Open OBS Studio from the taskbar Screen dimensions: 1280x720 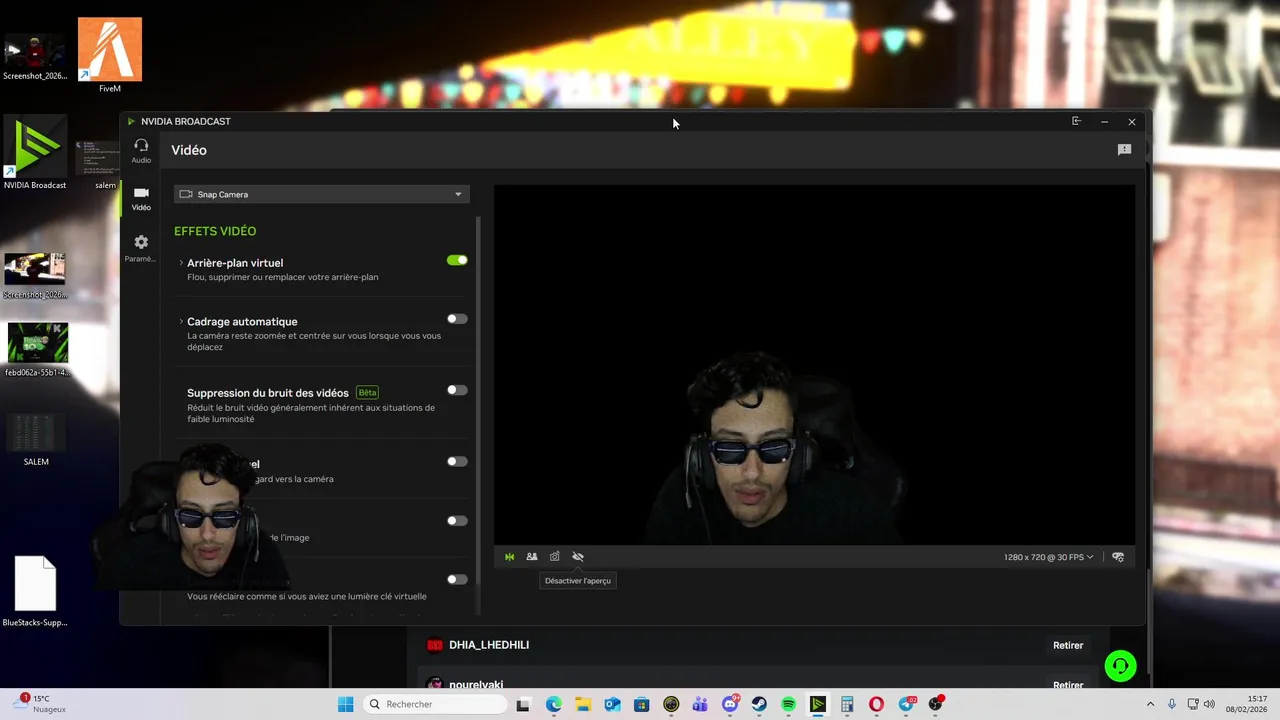[936, 704]
